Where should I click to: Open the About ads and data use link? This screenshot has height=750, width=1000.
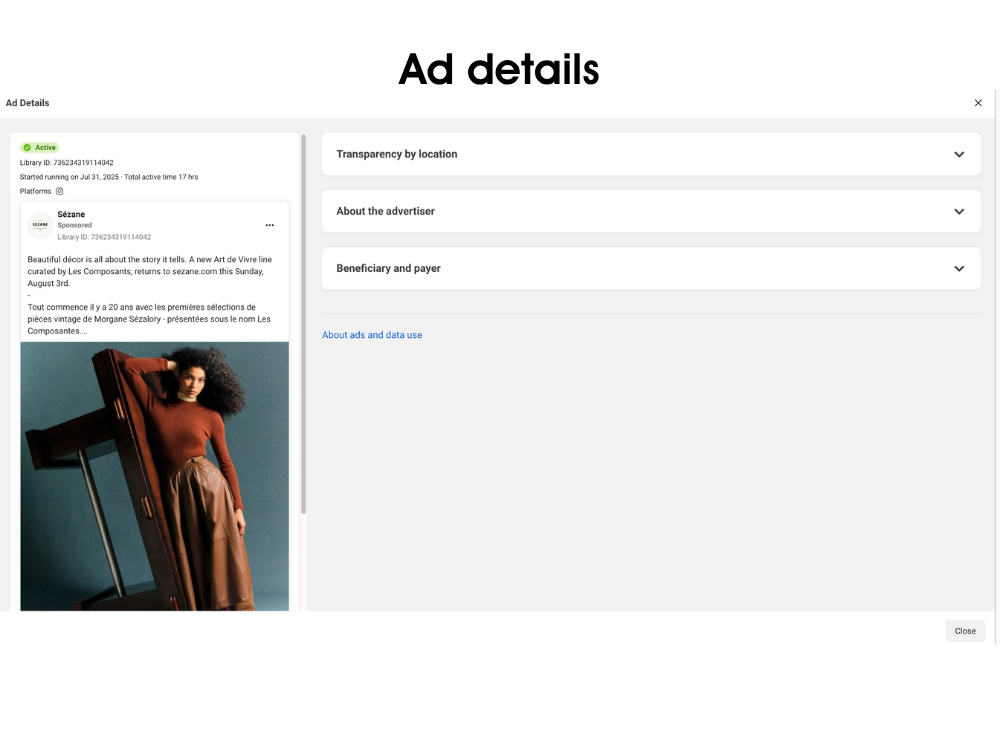coord(372,335)
